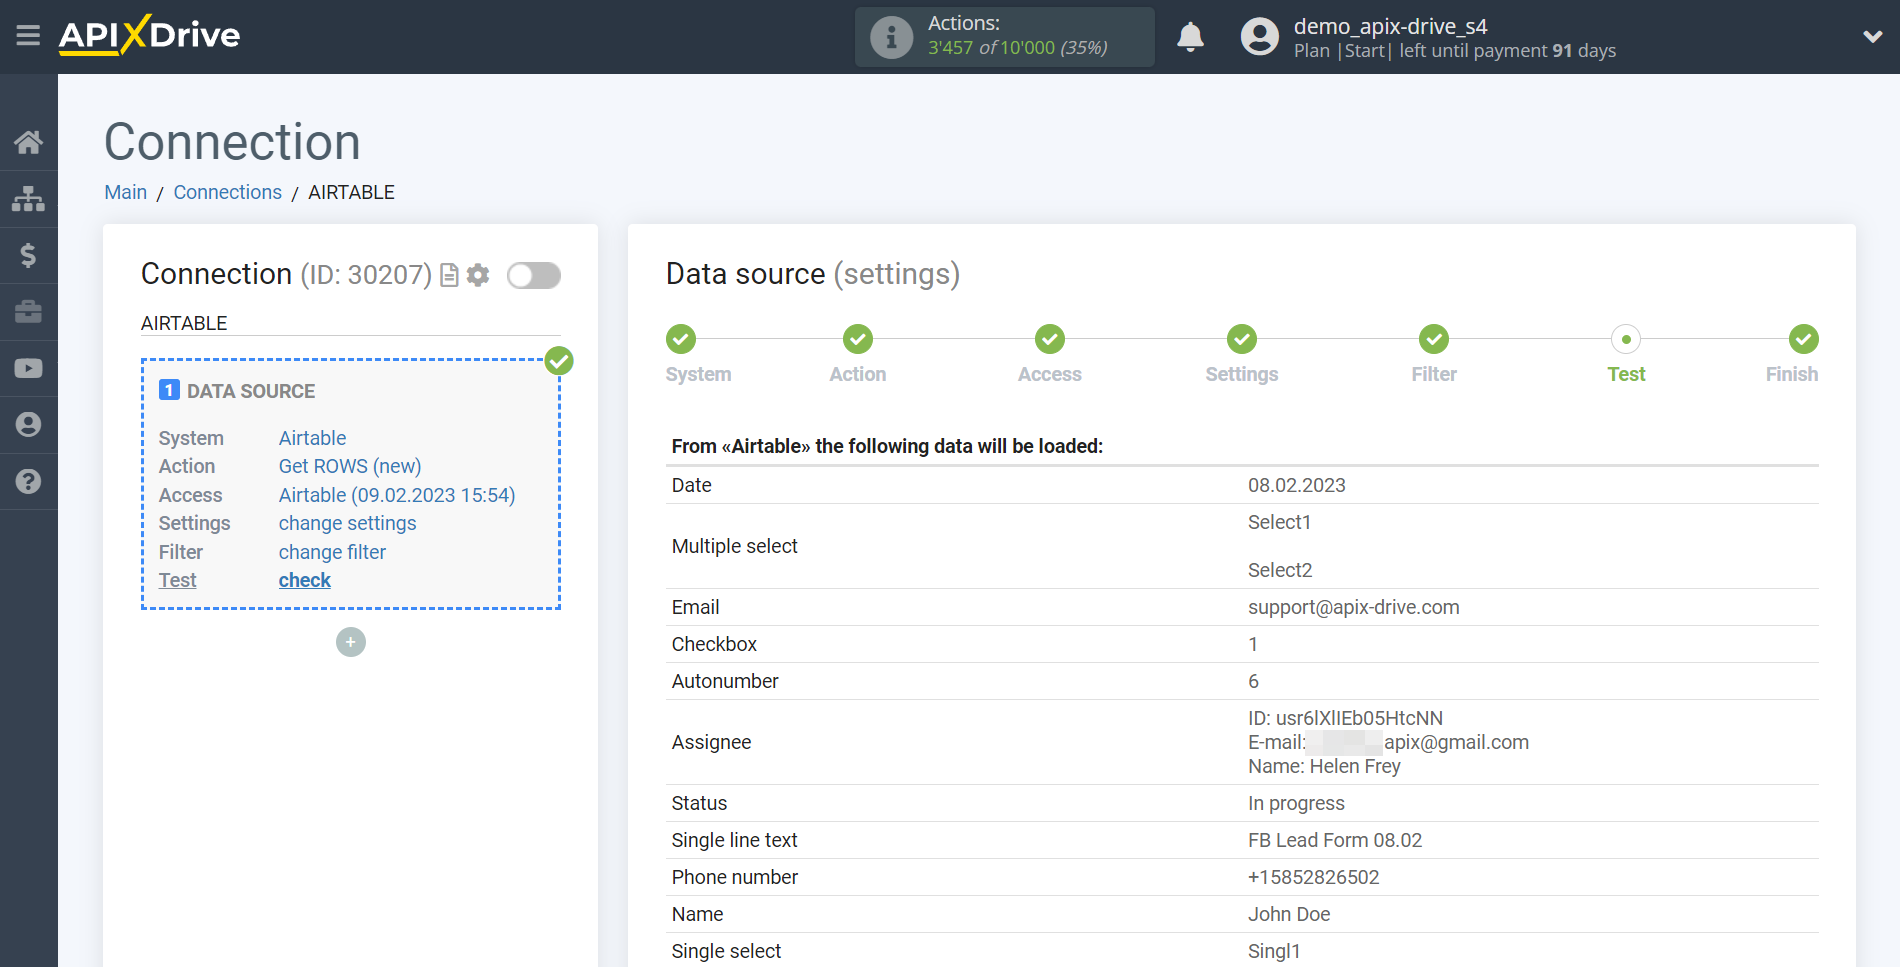Select phone number +15852826502
Viewport: 1900px width, 967px height.
(1314, 877)
